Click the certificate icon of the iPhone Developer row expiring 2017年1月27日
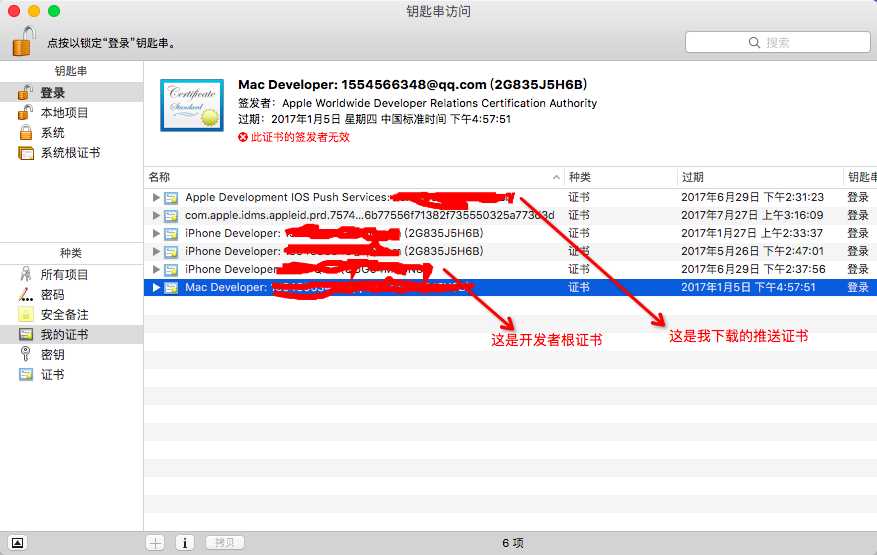 (x=171, y=233)
